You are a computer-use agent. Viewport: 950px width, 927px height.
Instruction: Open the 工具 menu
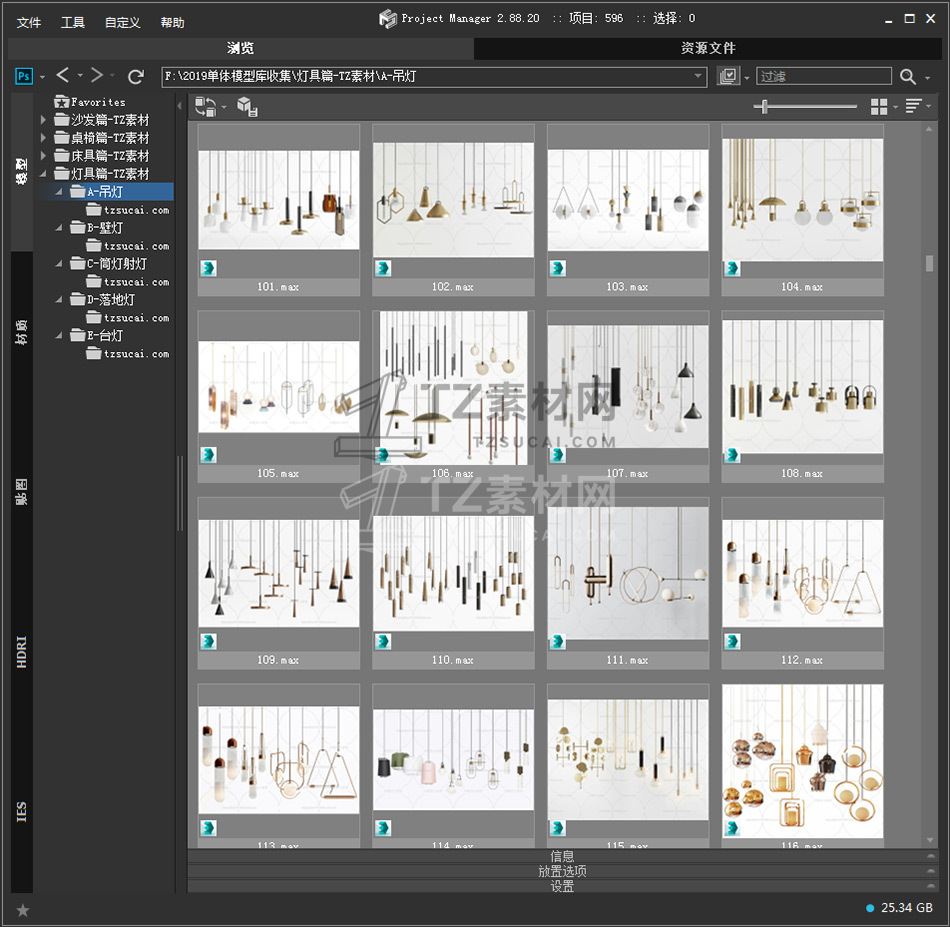[x=73, y=22]
